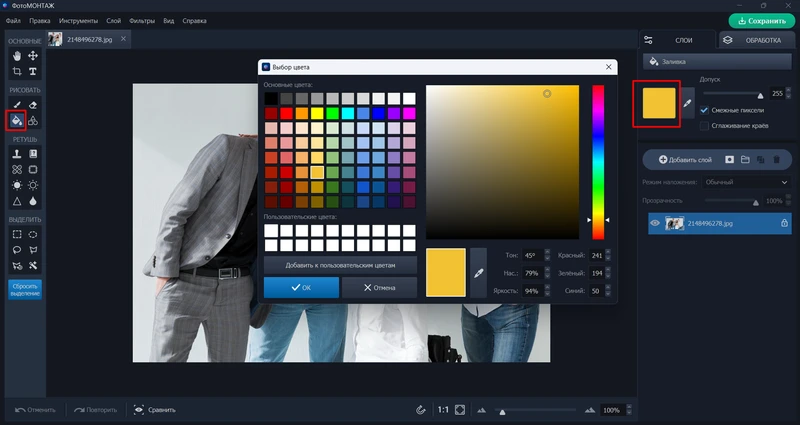Image resolution: width=800 pixels, height=425 pixels.
Task: Toggle the Смежные пиксели checkbox
Action: (x=704, y=110)
